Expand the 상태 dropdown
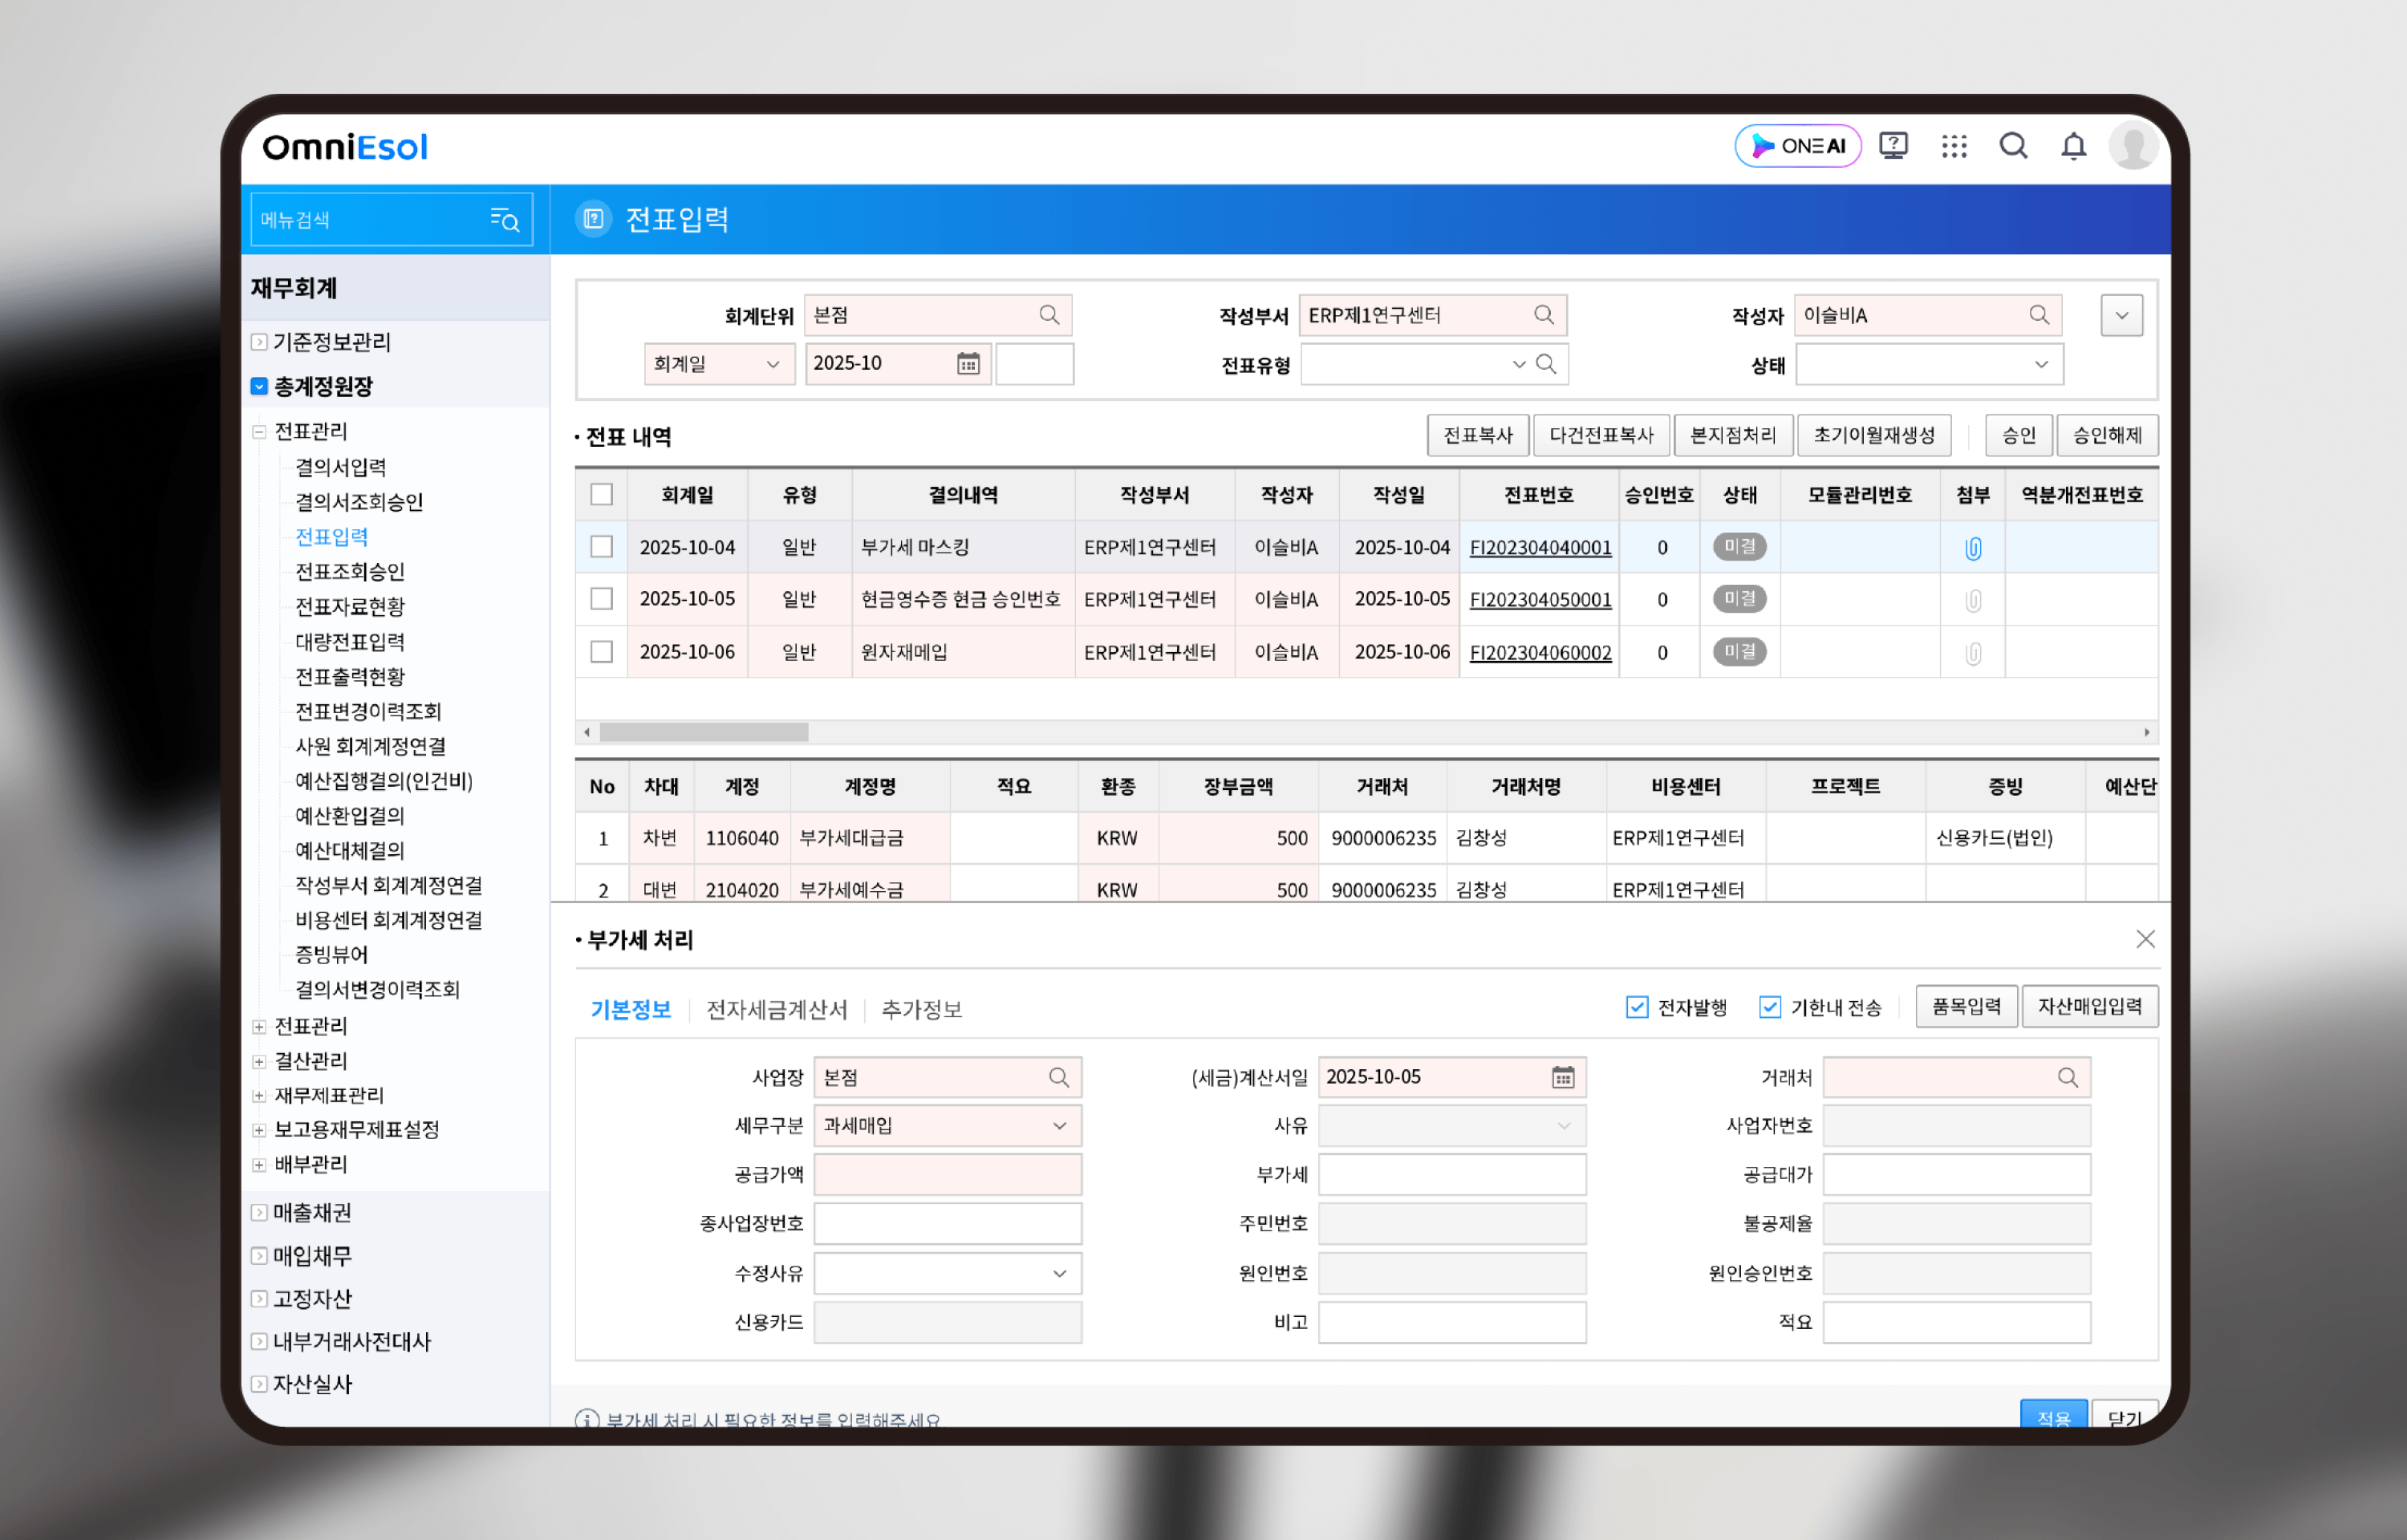This screenshot has width=2407, height=1540. pos(1928,365)
